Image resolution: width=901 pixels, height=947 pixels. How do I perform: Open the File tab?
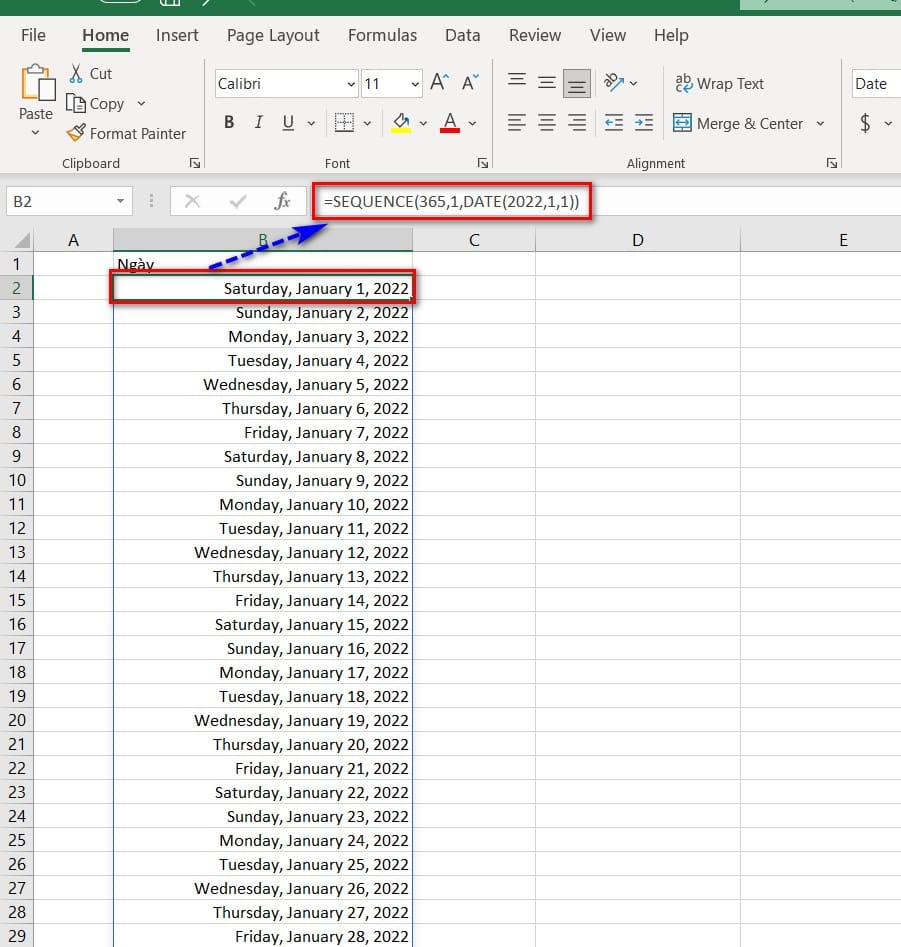click(33, 35)
